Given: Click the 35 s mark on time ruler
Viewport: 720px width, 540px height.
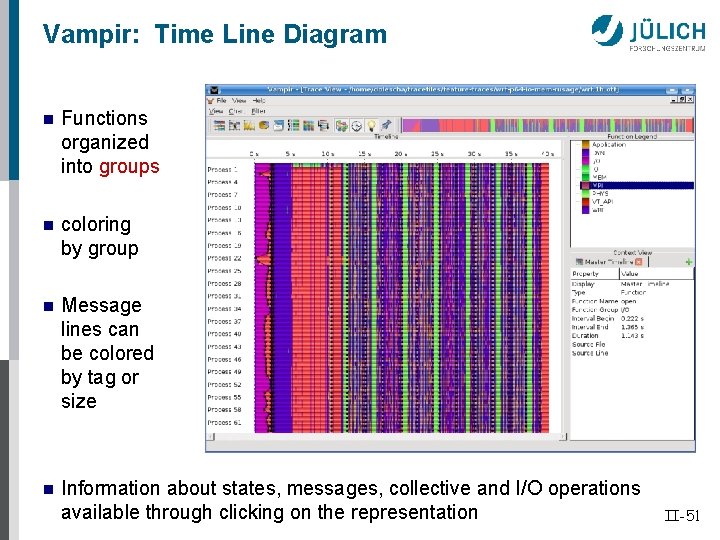Looking at the screenshot, I should pyautogui.click(x=511, y=154).
